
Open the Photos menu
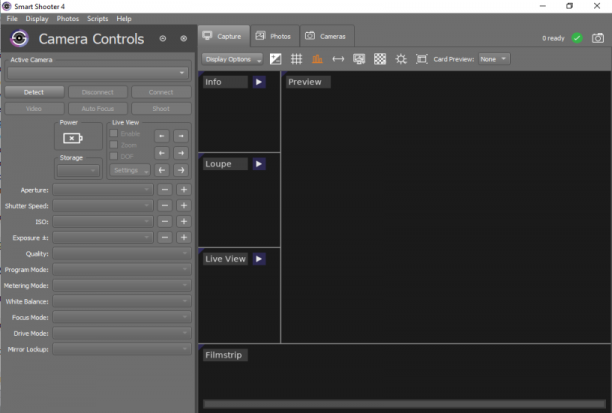68,19
